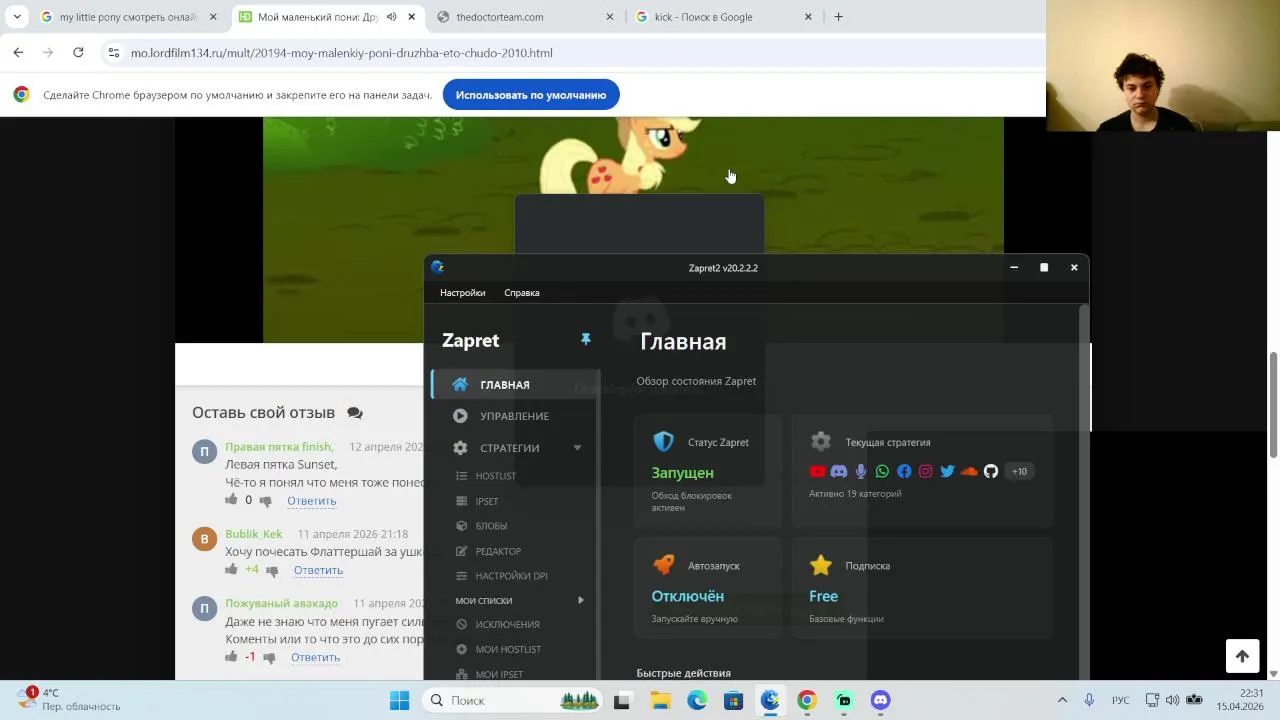The height and width of the screenshot is (720, 1280).
Task: Open Chrome tab search dropdown
Action: pyautogui.click(x=17, y=17)
